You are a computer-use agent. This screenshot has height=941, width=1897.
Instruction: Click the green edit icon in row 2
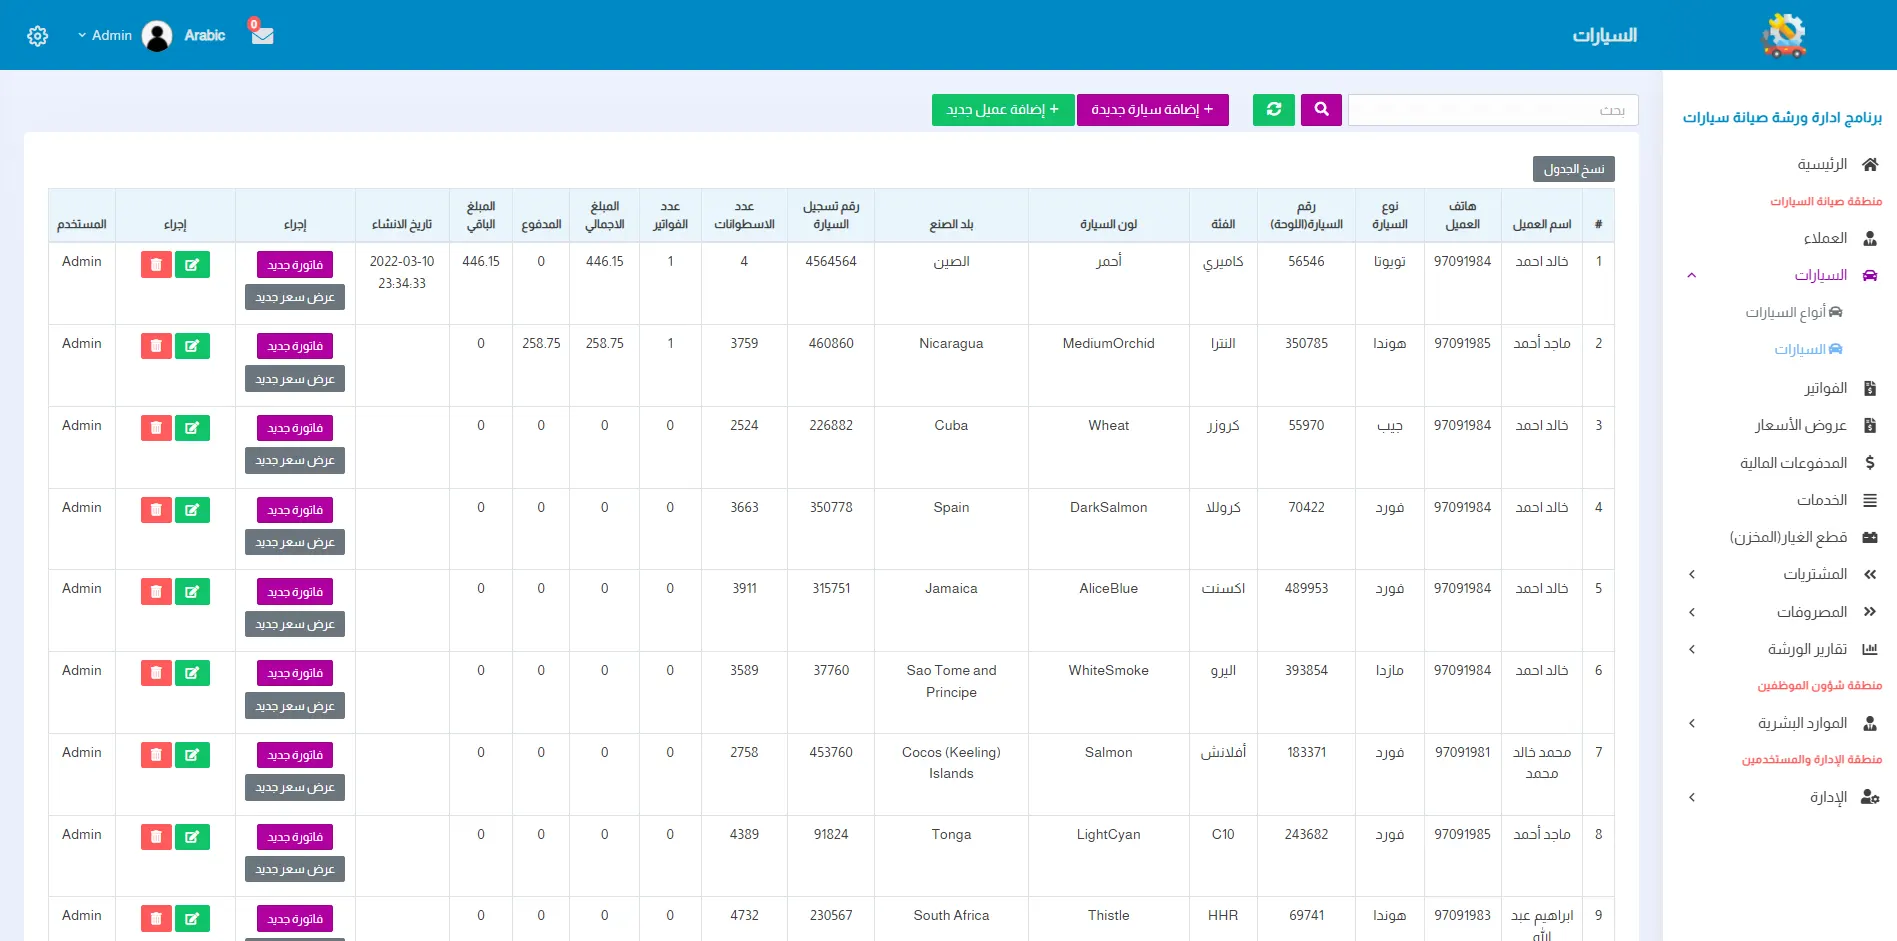192,347
